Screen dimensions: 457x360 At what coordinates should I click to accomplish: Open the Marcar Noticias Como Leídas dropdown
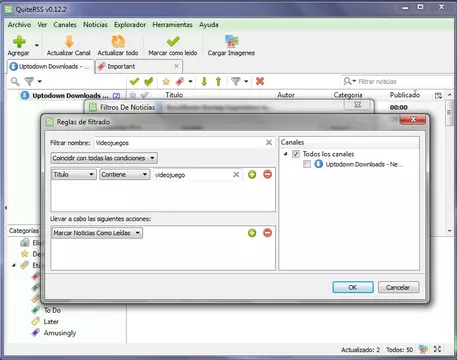(x=97, y=233)
